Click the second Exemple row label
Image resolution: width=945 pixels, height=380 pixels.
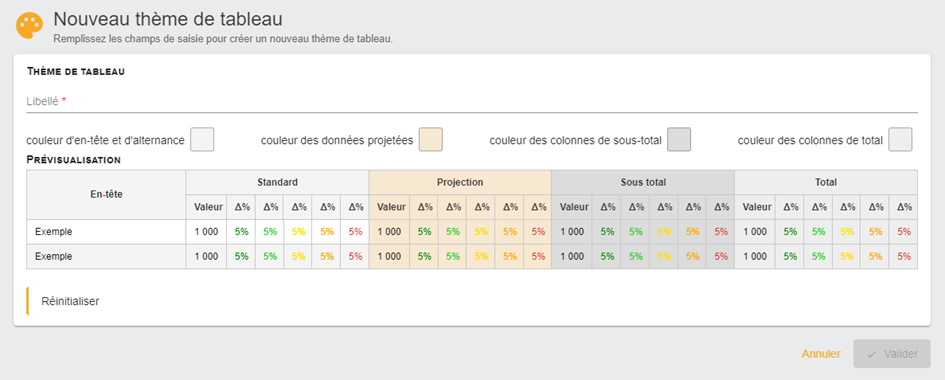54,256
